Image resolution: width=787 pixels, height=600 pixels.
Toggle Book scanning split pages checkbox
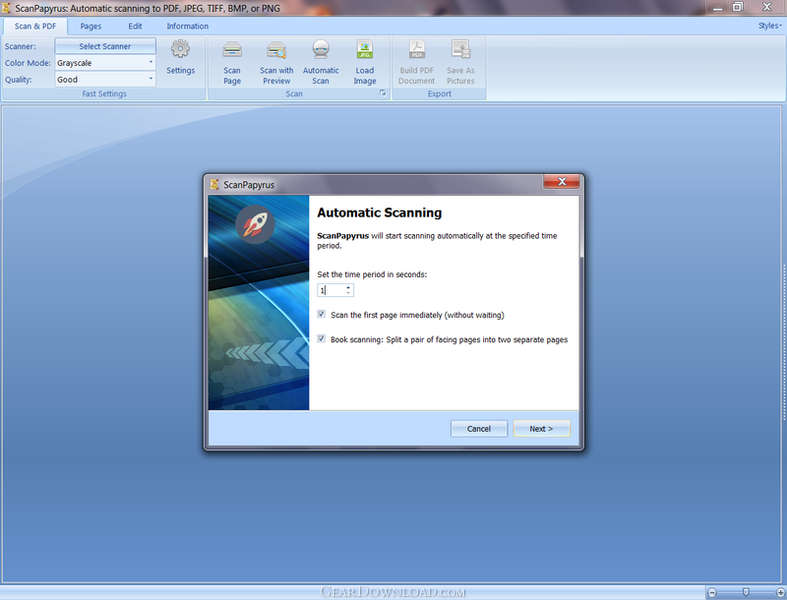click(x=321, y=339)
